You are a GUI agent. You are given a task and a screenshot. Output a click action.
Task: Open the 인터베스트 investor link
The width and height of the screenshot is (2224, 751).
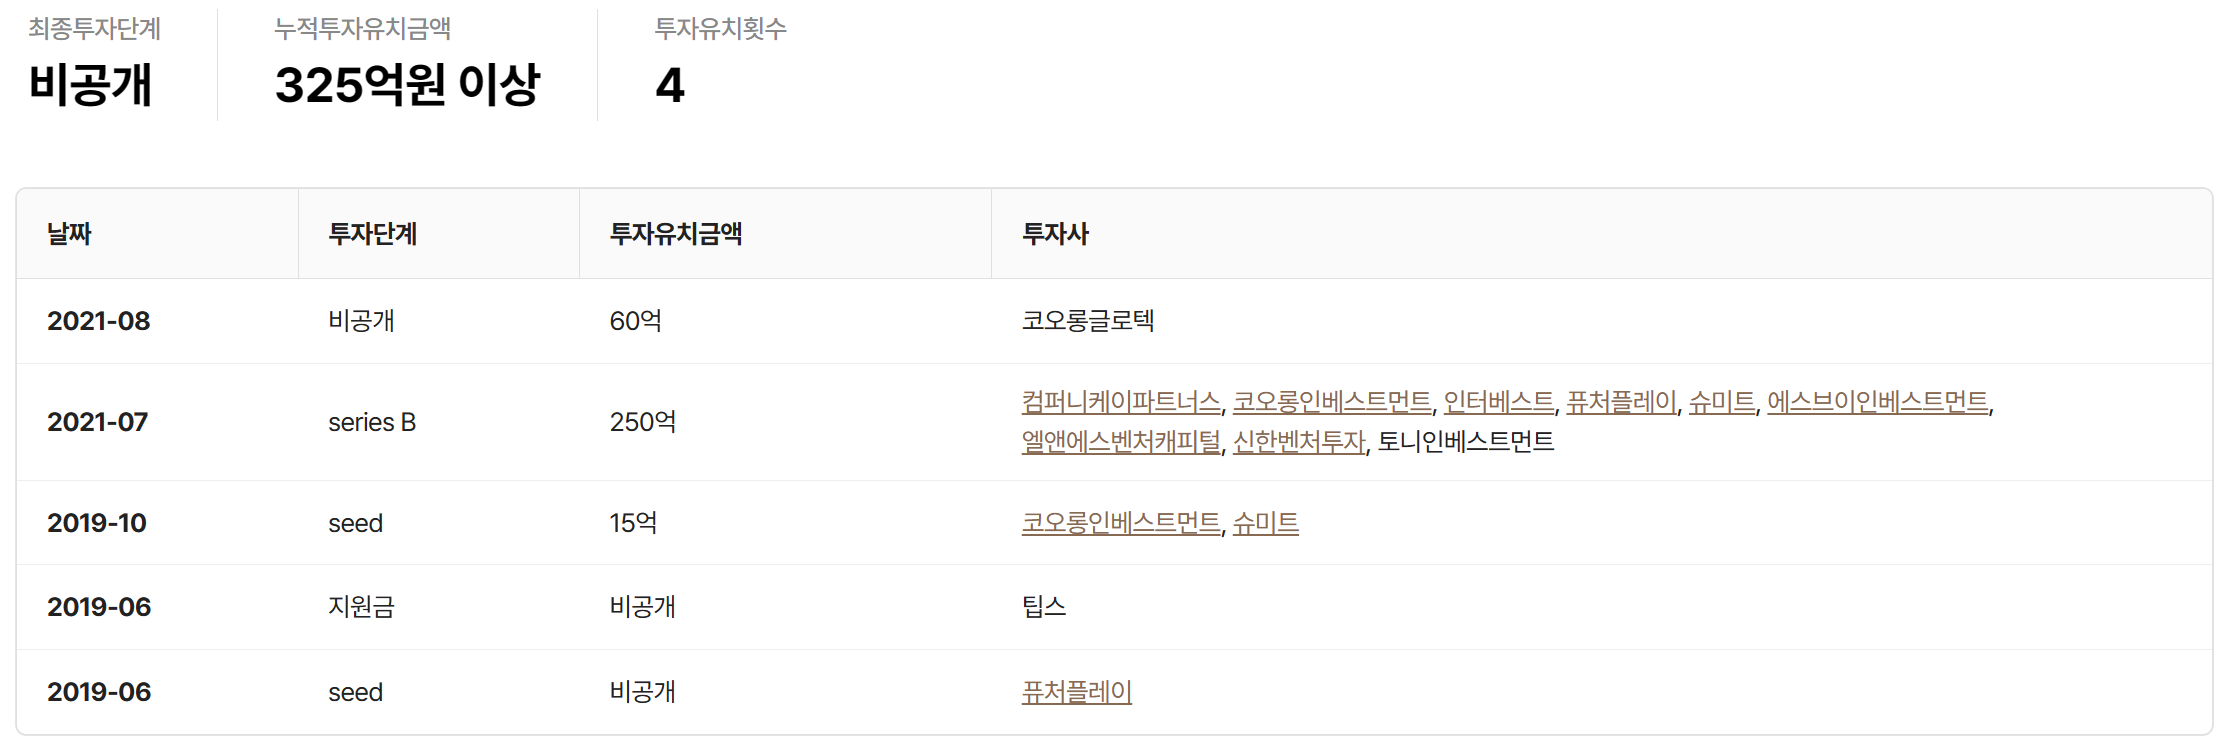(x=1499, y=402)
